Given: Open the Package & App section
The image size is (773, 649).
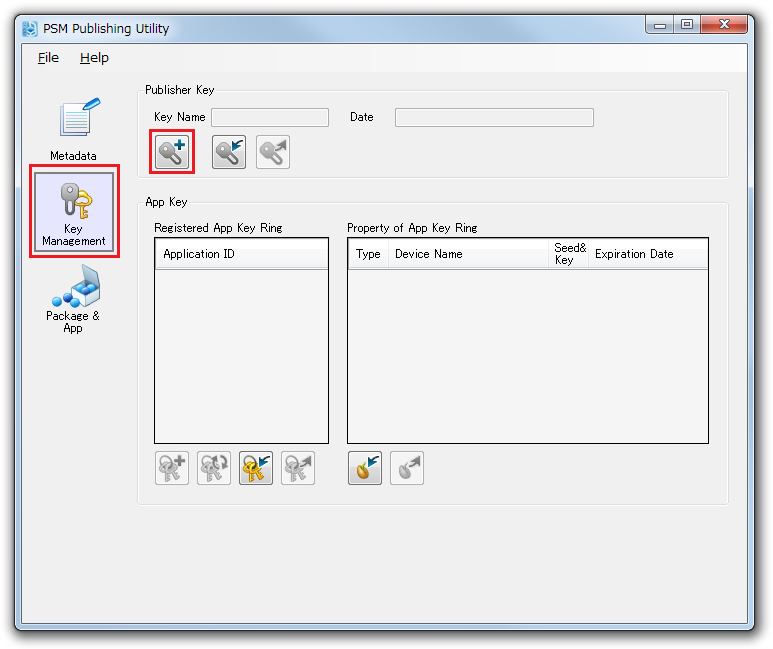Looking at the screenshot, I should (x=73, y=299).
